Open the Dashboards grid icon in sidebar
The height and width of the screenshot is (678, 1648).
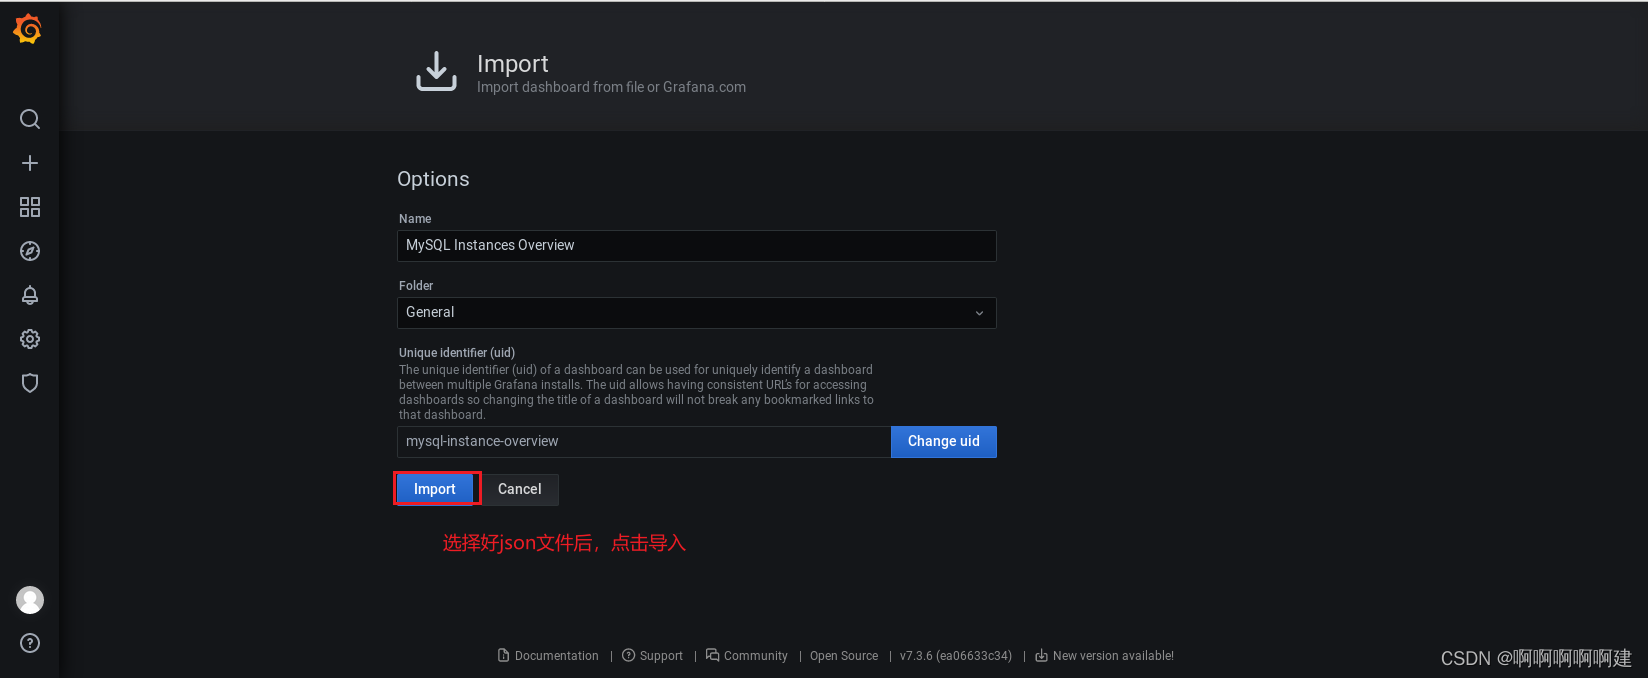30,207
